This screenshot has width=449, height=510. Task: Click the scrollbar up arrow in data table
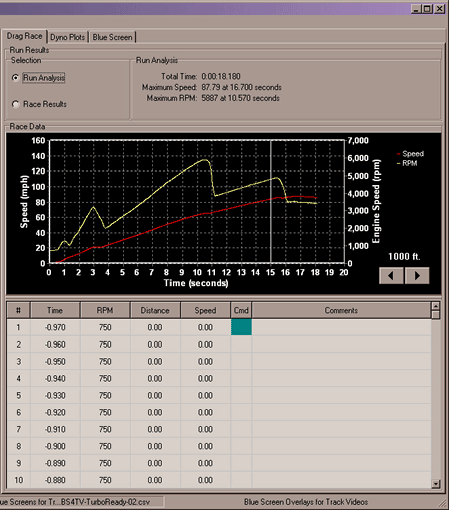(436, 306)
